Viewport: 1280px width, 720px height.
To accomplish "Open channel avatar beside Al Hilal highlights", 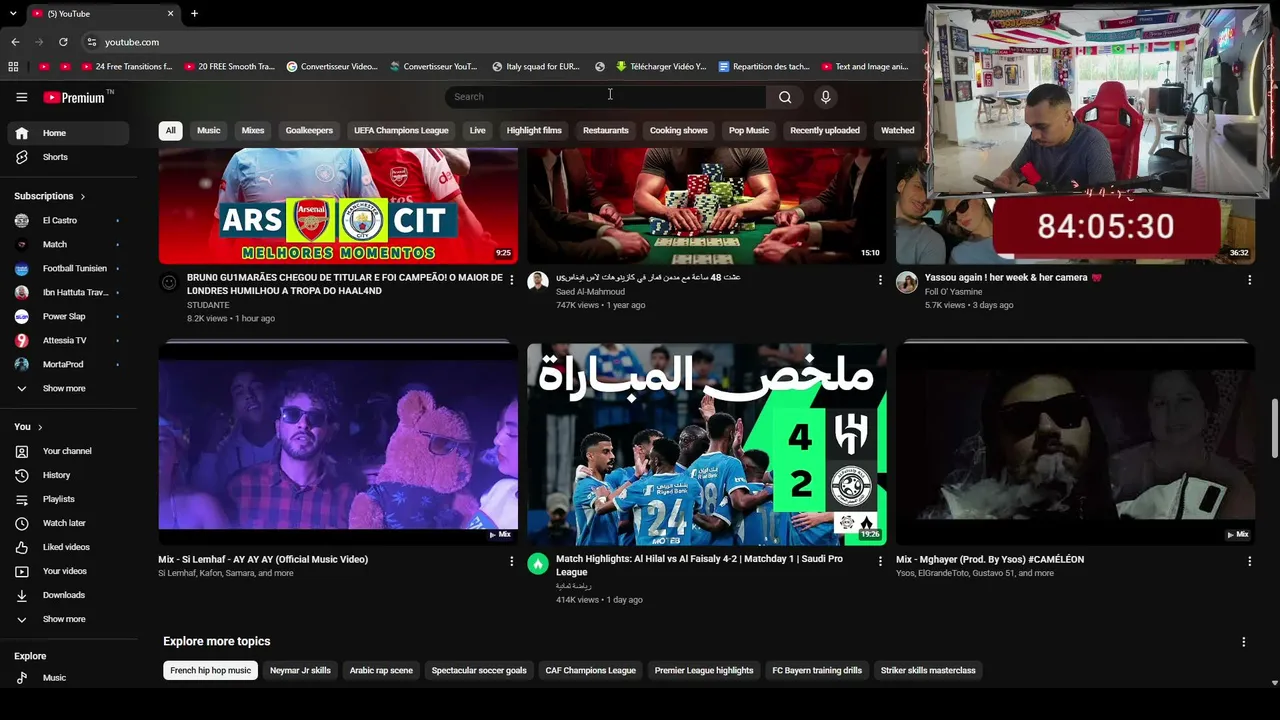I will tap(538, 564).
